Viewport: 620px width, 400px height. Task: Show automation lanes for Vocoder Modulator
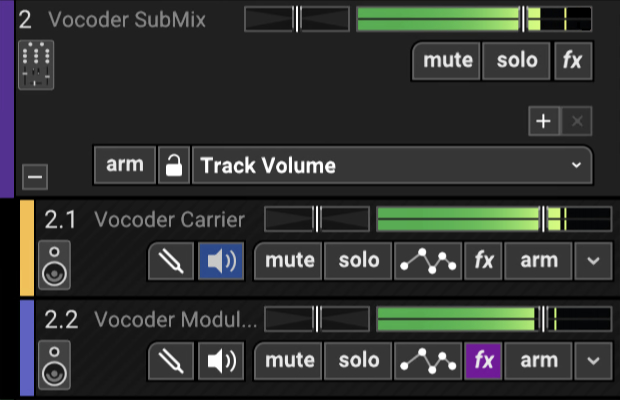pyautogui.click(x=428, y=361)
